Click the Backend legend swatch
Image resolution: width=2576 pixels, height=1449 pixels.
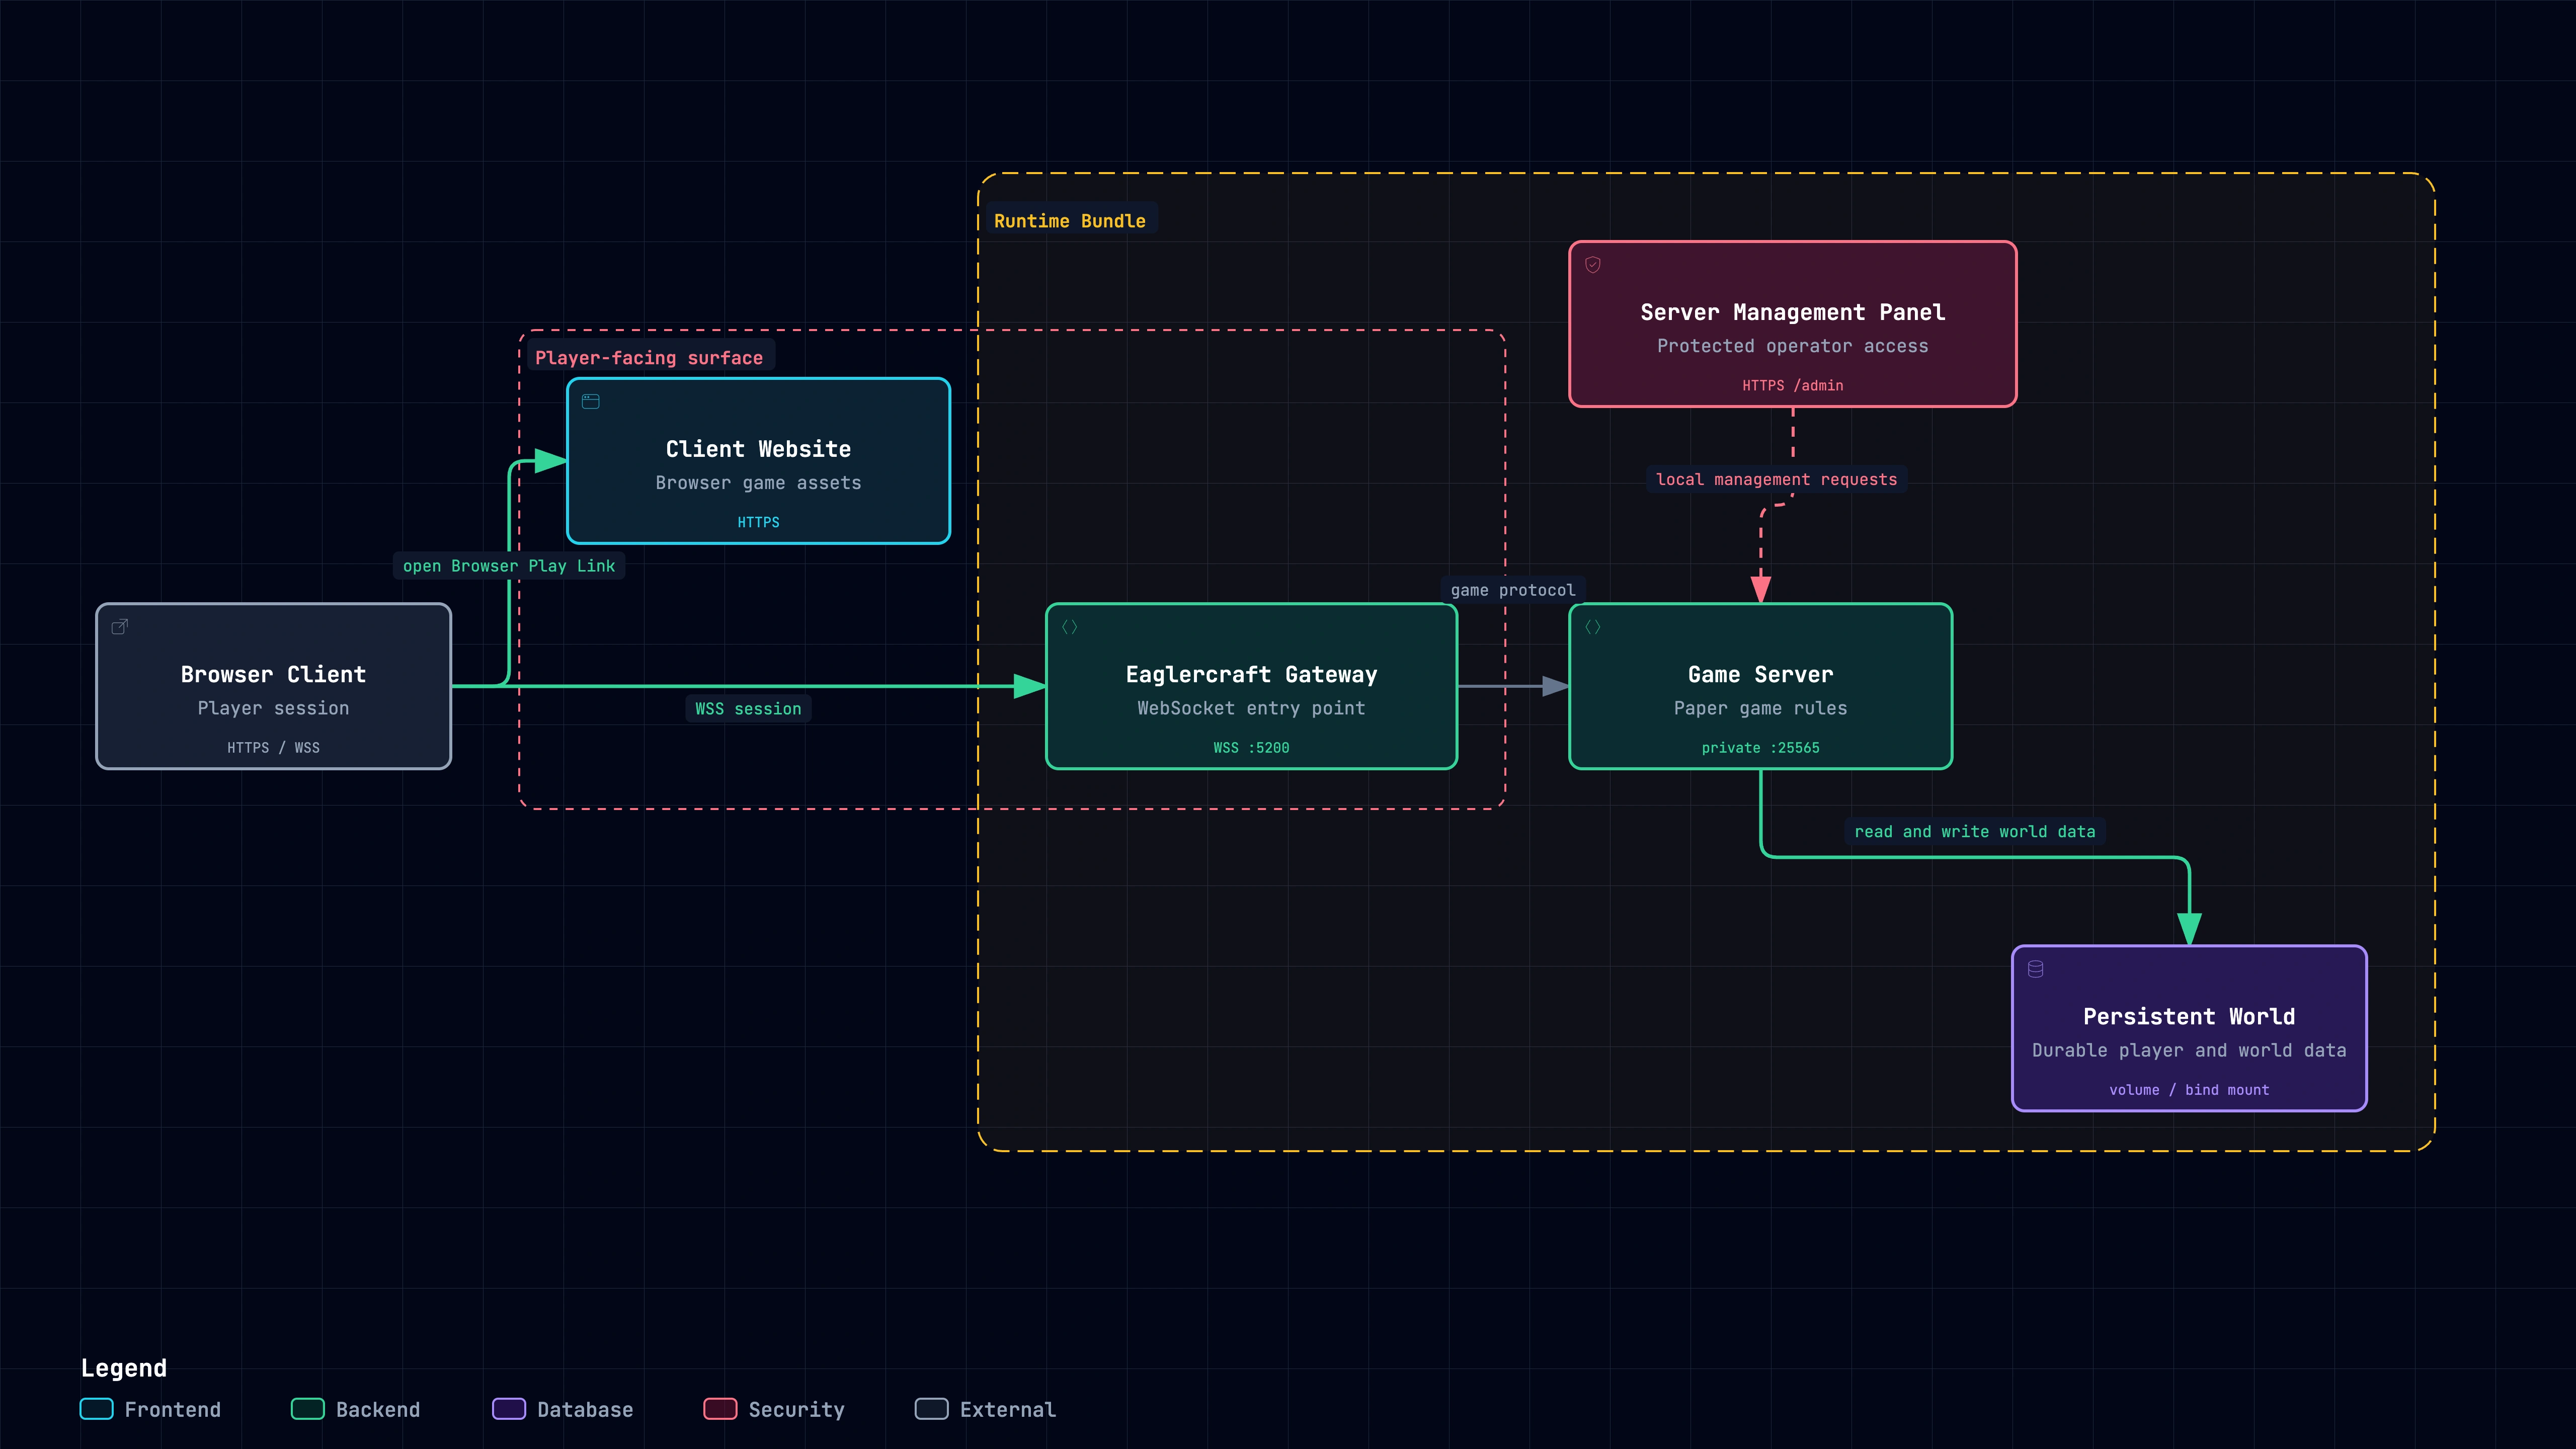point(308,1409)
